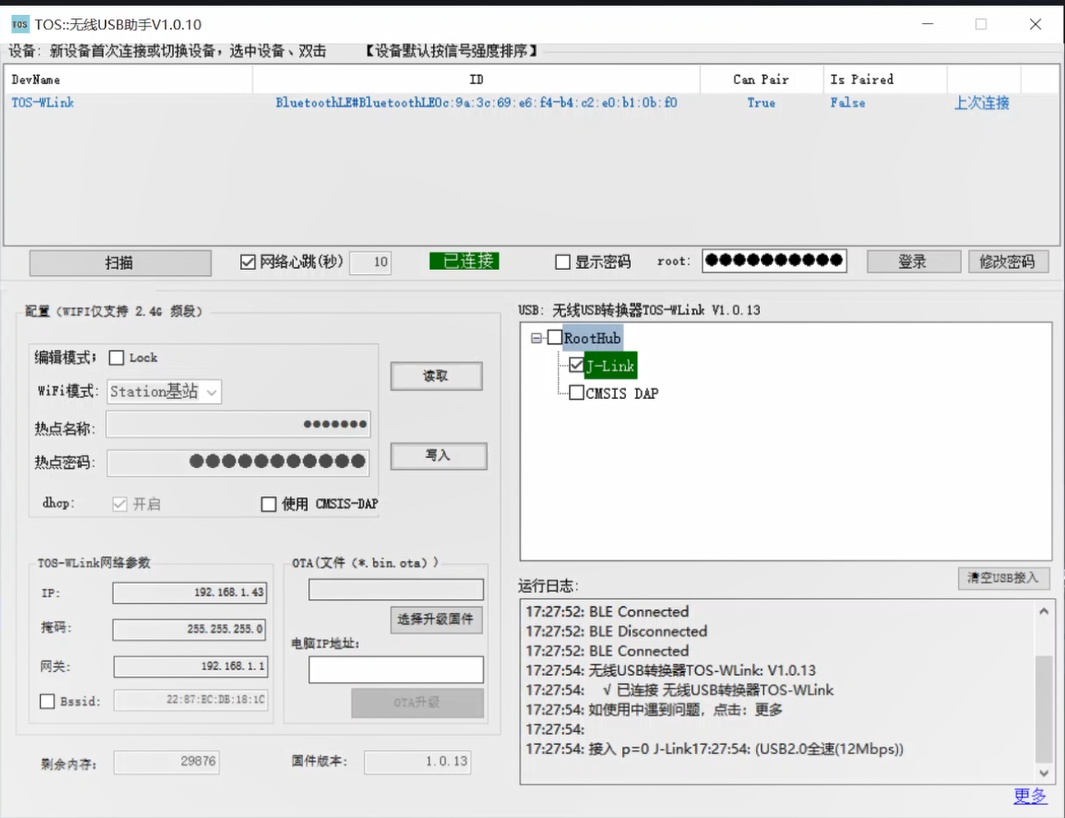Check the CMSIS DAP checkbox
Screen dimensions: 1065x818
[577, 393]
